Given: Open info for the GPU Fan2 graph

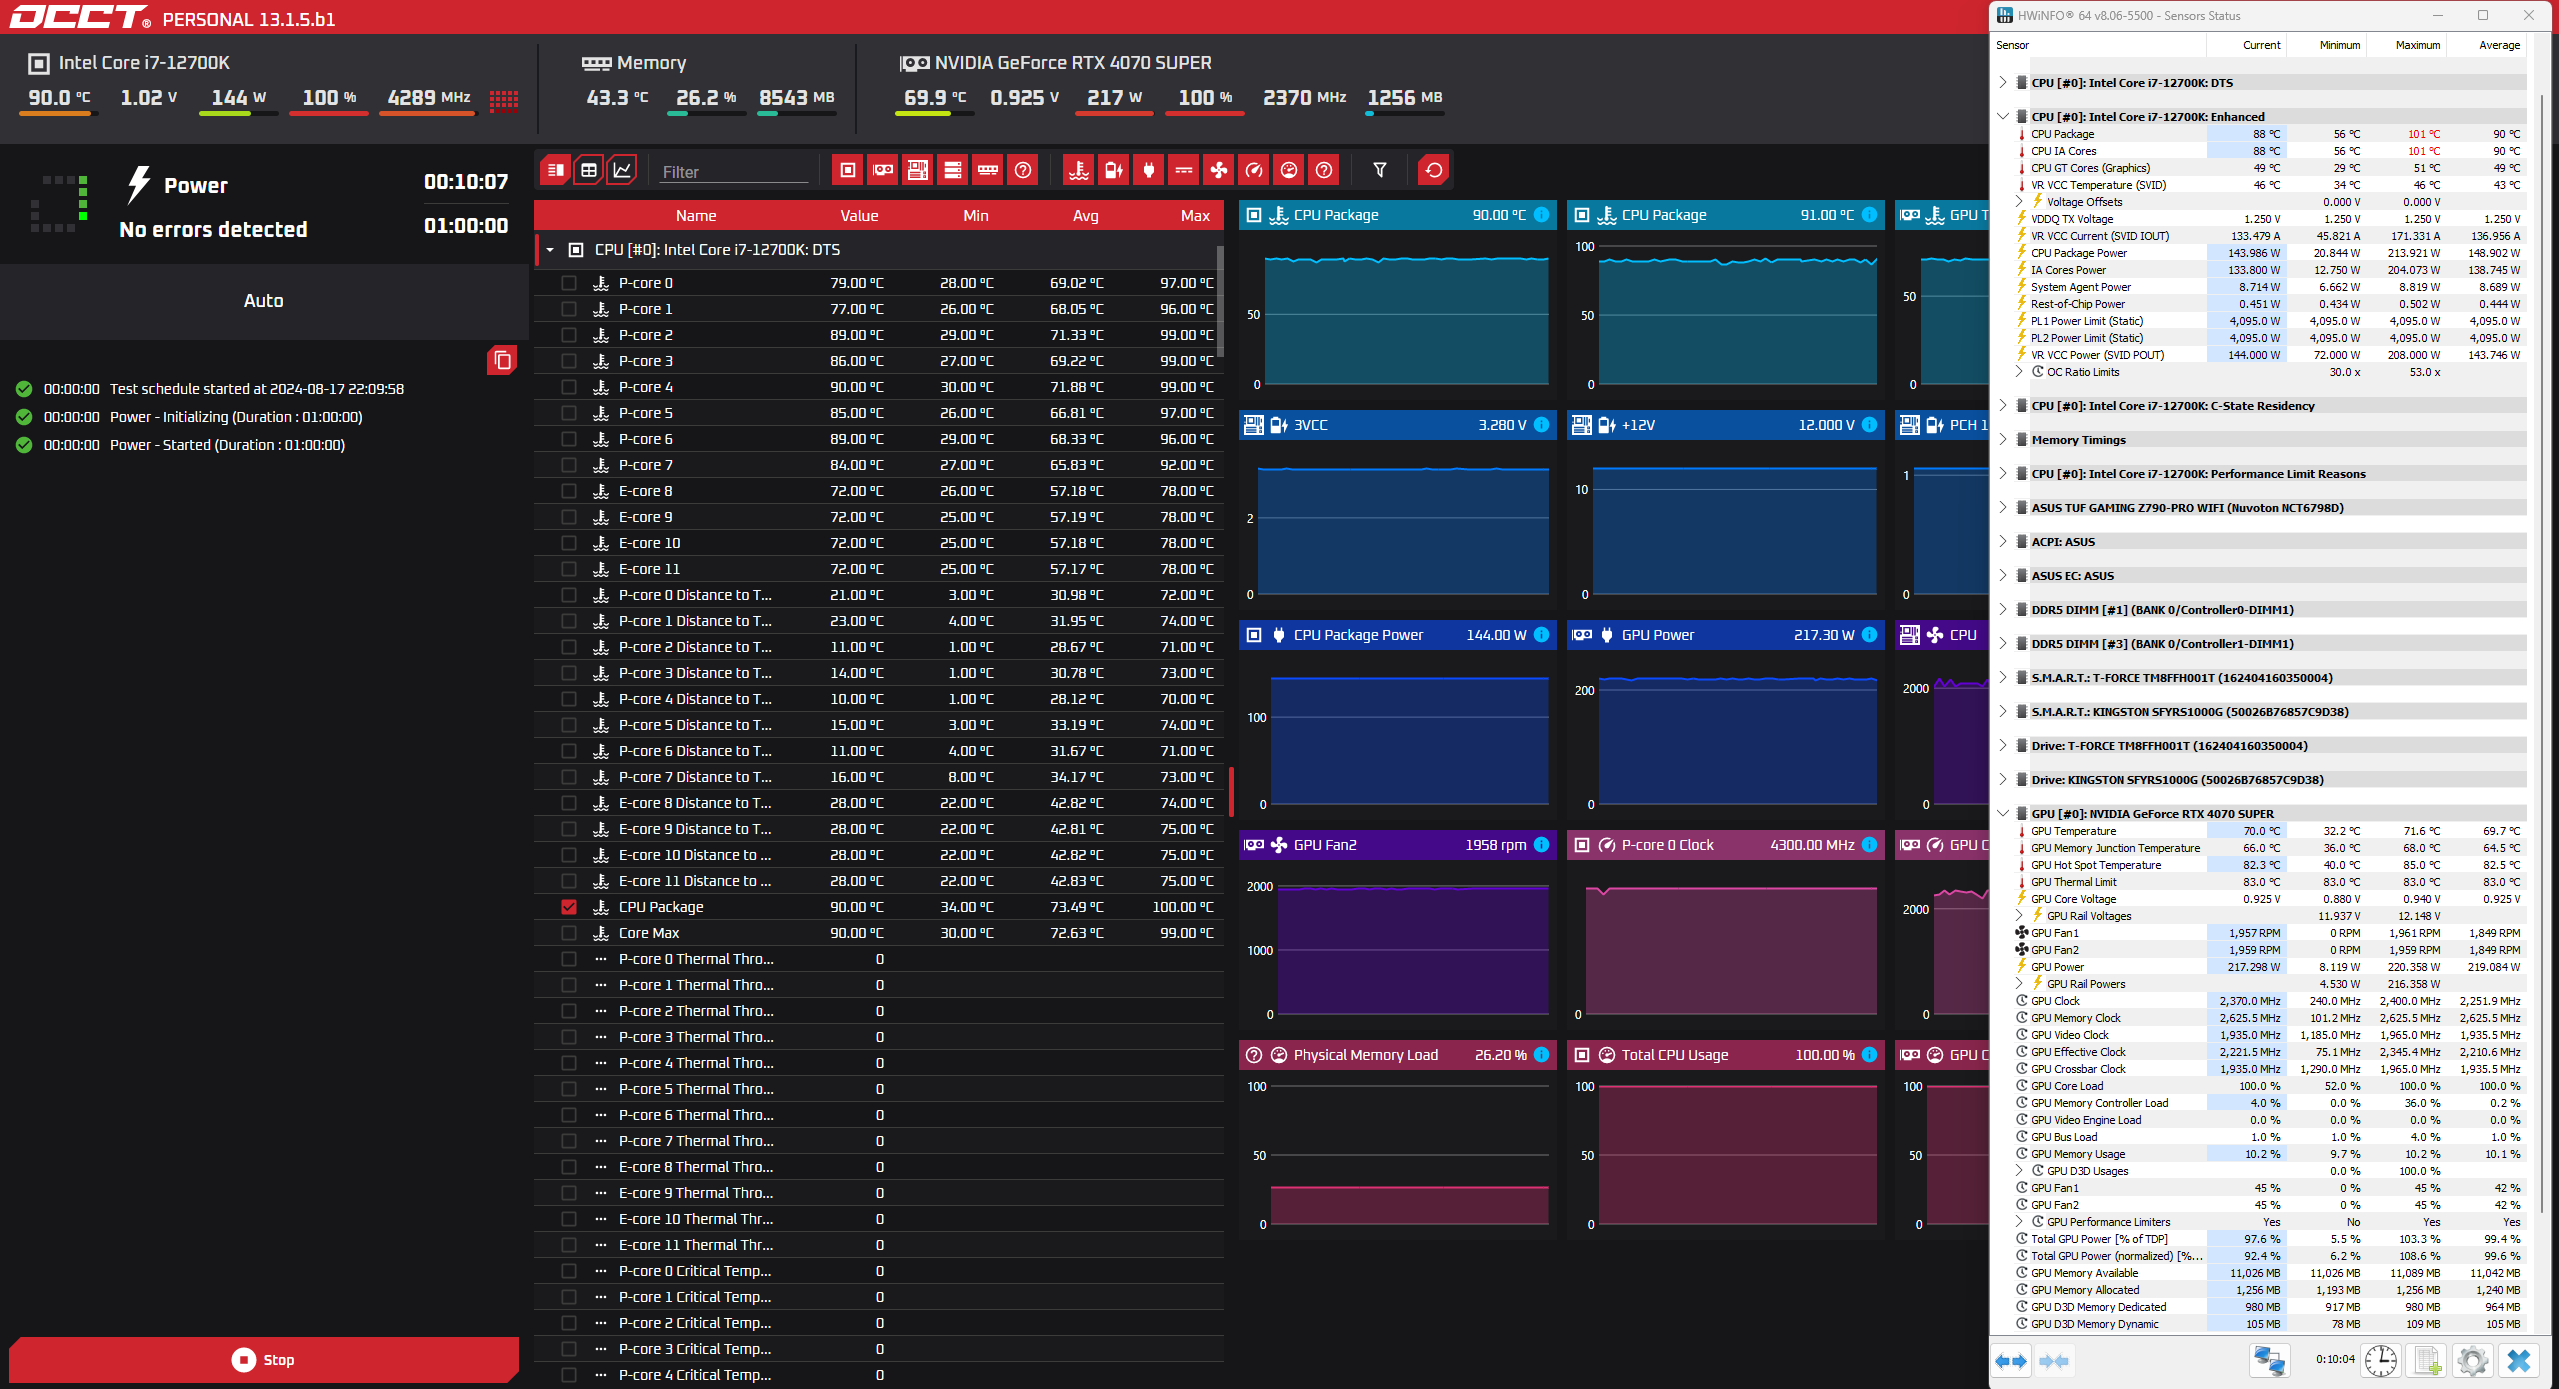Looking at the screenshot, I should click(1541, 845).
